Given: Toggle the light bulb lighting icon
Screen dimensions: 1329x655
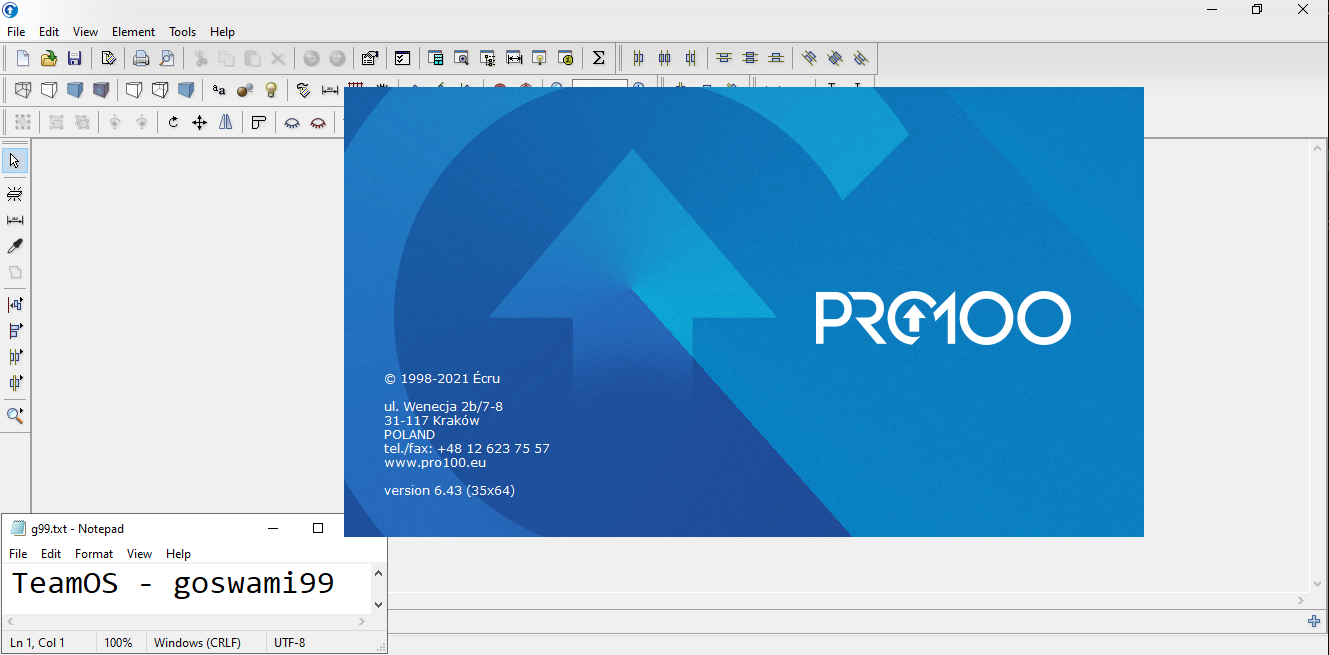Looking at the screenshot, I should click(x=271, y=90).
